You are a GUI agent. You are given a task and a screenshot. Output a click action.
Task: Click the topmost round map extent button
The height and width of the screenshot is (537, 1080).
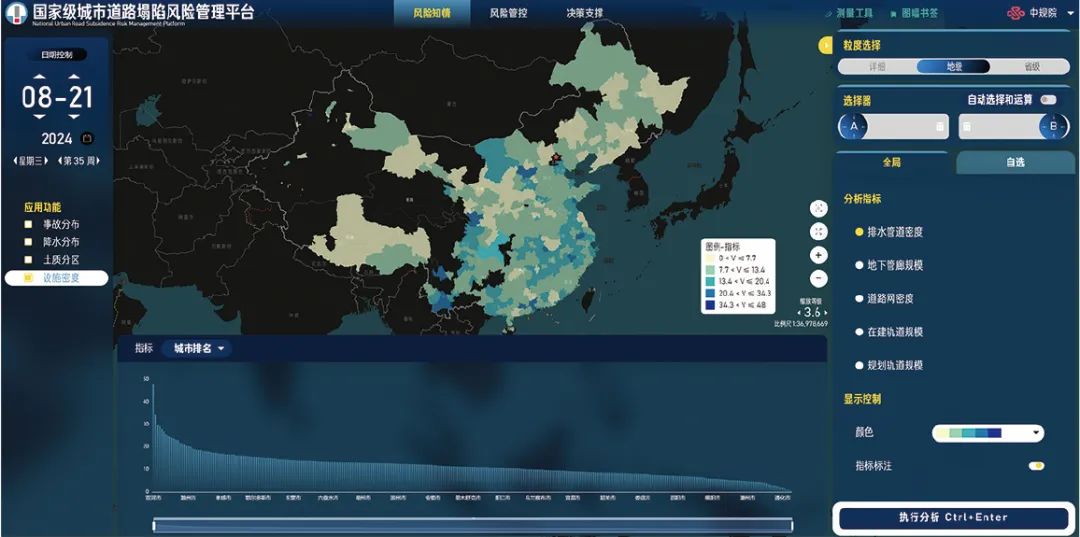click(x=819, y=208)
